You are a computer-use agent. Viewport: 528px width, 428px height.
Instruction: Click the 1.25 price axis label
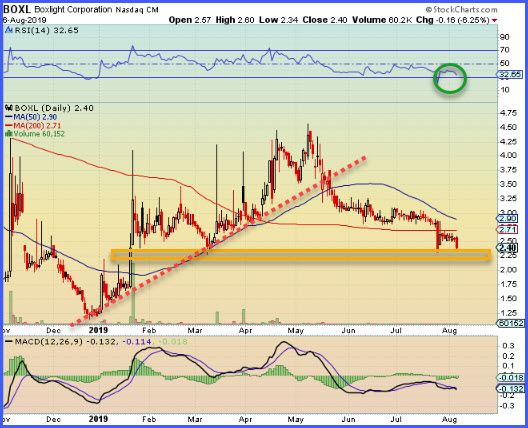507,313
